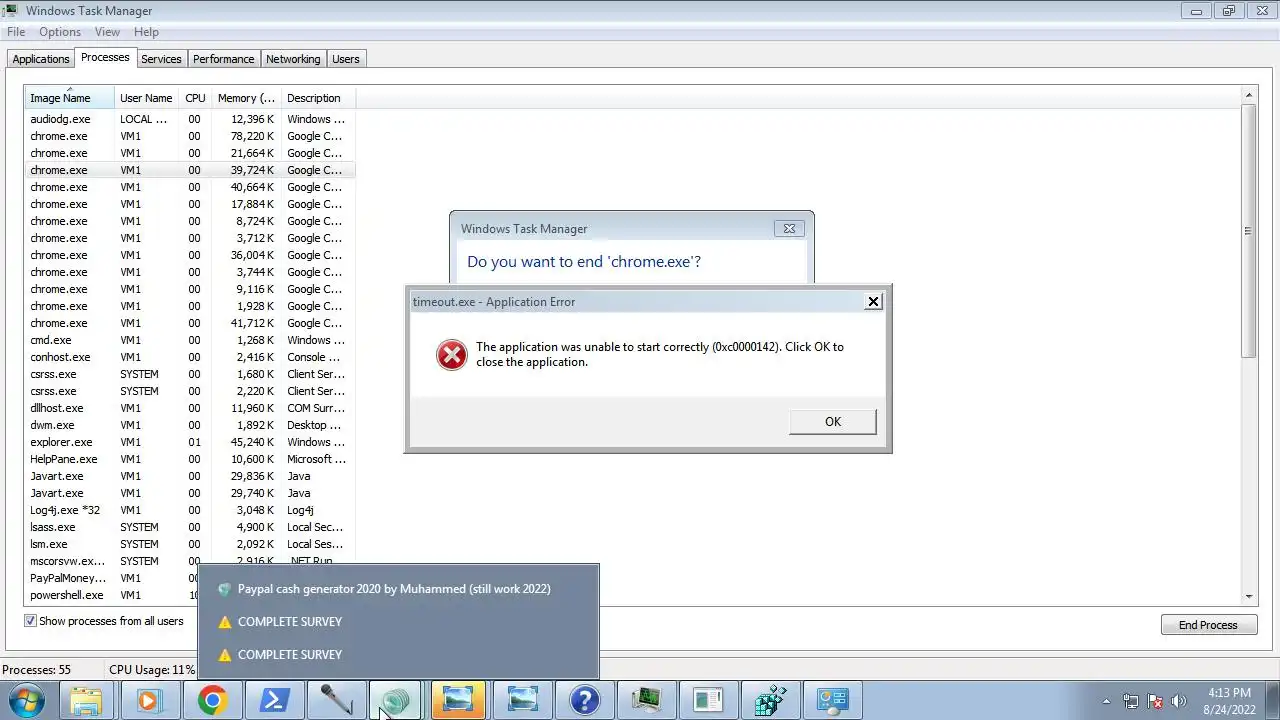The image size is (1280, 720).
Task: Select the Networking tab
Action: tap(293, 59)
